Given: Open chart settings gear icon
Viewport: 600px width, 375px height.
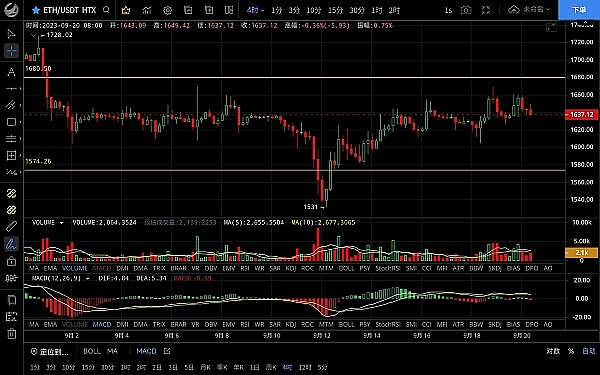Looking at the screenshot, I should coord(167,10).
